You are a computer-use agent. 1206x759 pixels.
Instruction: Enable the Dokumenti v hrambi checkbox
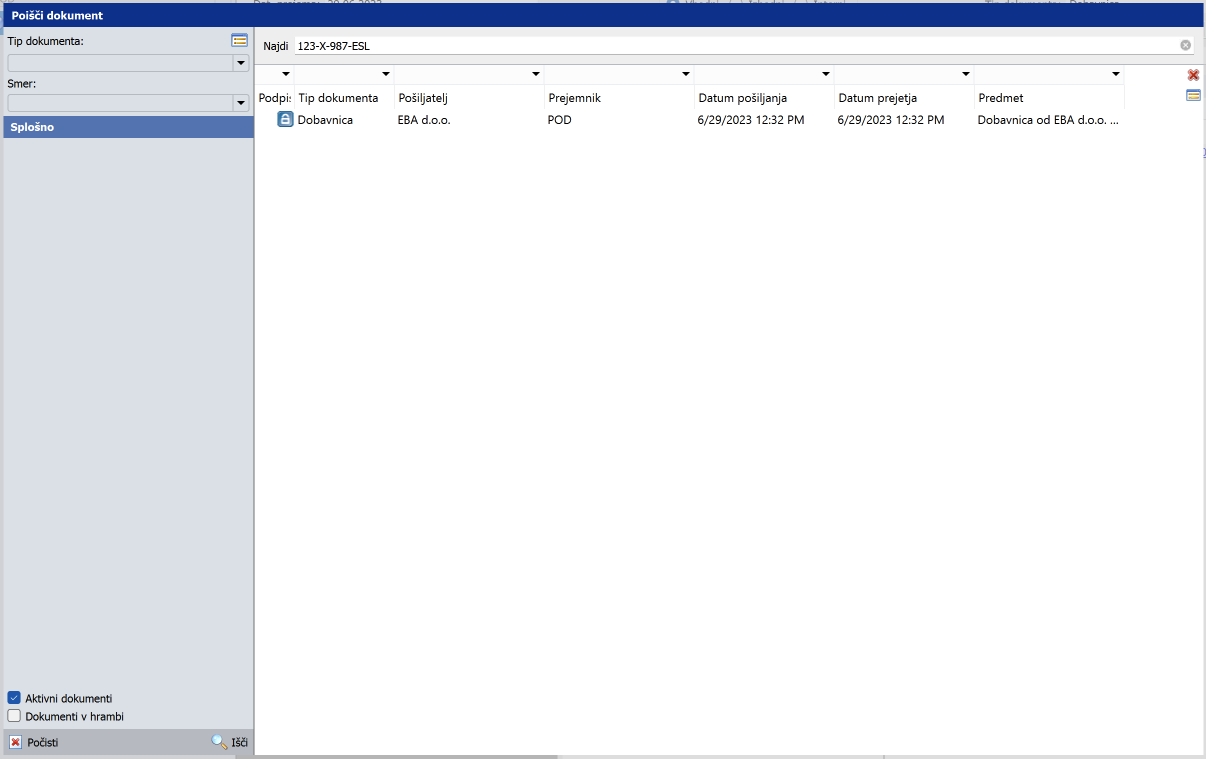tap(14, 716)
